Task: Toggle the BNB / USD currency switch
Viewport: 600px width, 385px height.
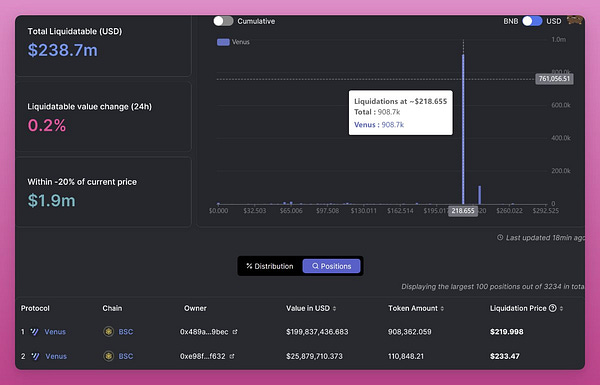Action: pyautogui.click(x=532, y=21)
